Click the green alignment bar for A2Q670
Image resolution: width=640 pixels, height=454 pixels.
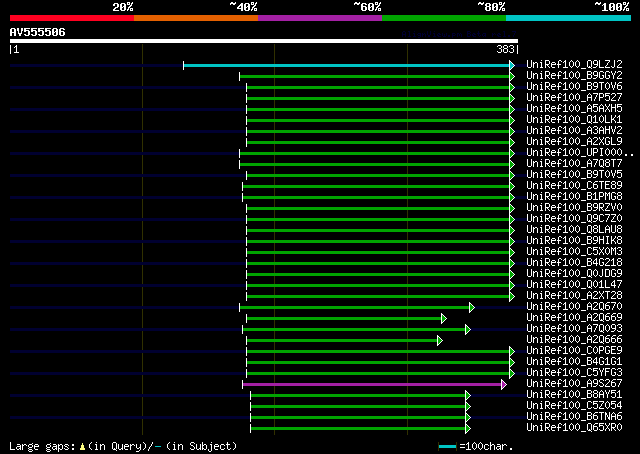(x=355, y=308)
